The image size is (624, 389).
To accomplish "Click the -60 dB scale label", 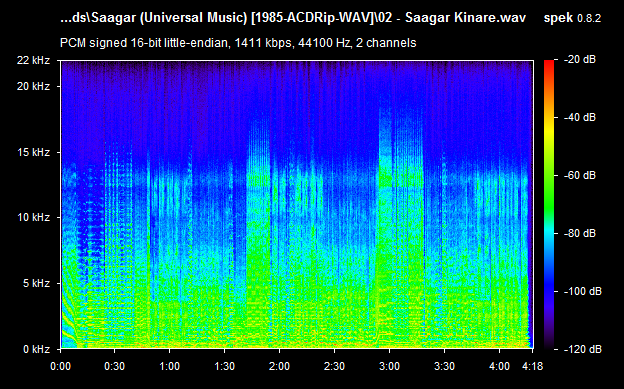I will click(x=580, y=175).
